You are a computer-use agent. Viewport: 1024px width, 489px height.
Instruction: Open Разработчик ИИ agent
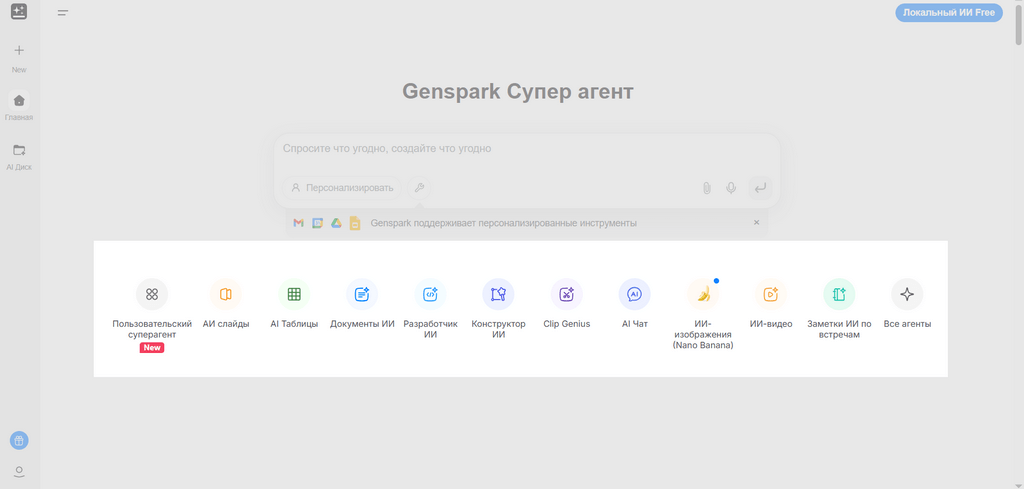click(430, 294)
